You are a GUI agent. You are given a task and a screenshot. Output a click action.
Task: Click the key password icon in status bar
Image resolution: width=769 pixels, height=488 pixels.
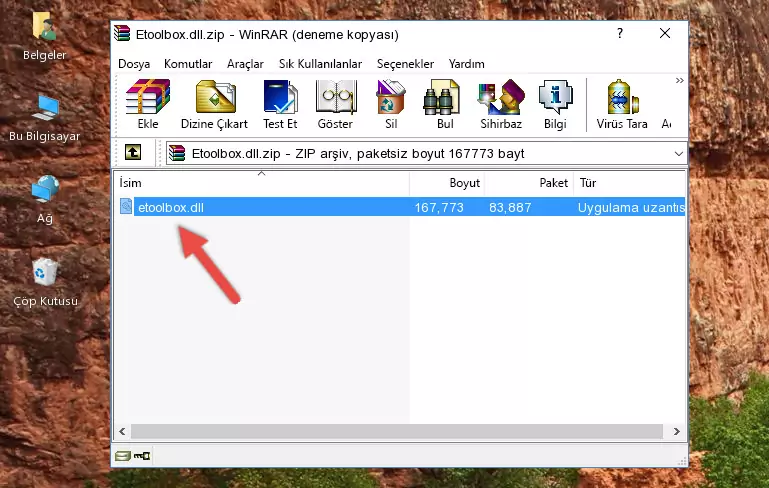[142, 456]
